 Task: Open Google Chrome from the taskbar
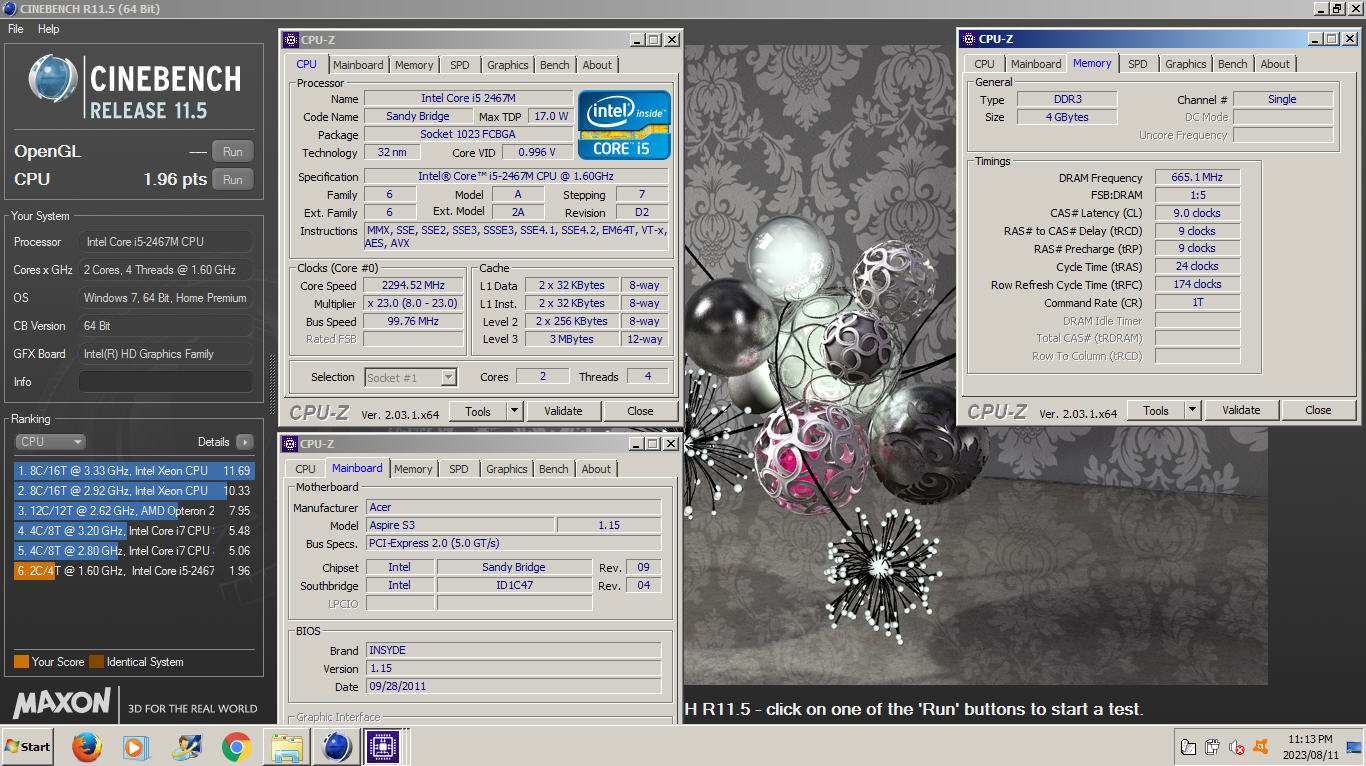(x=236, y=747)
